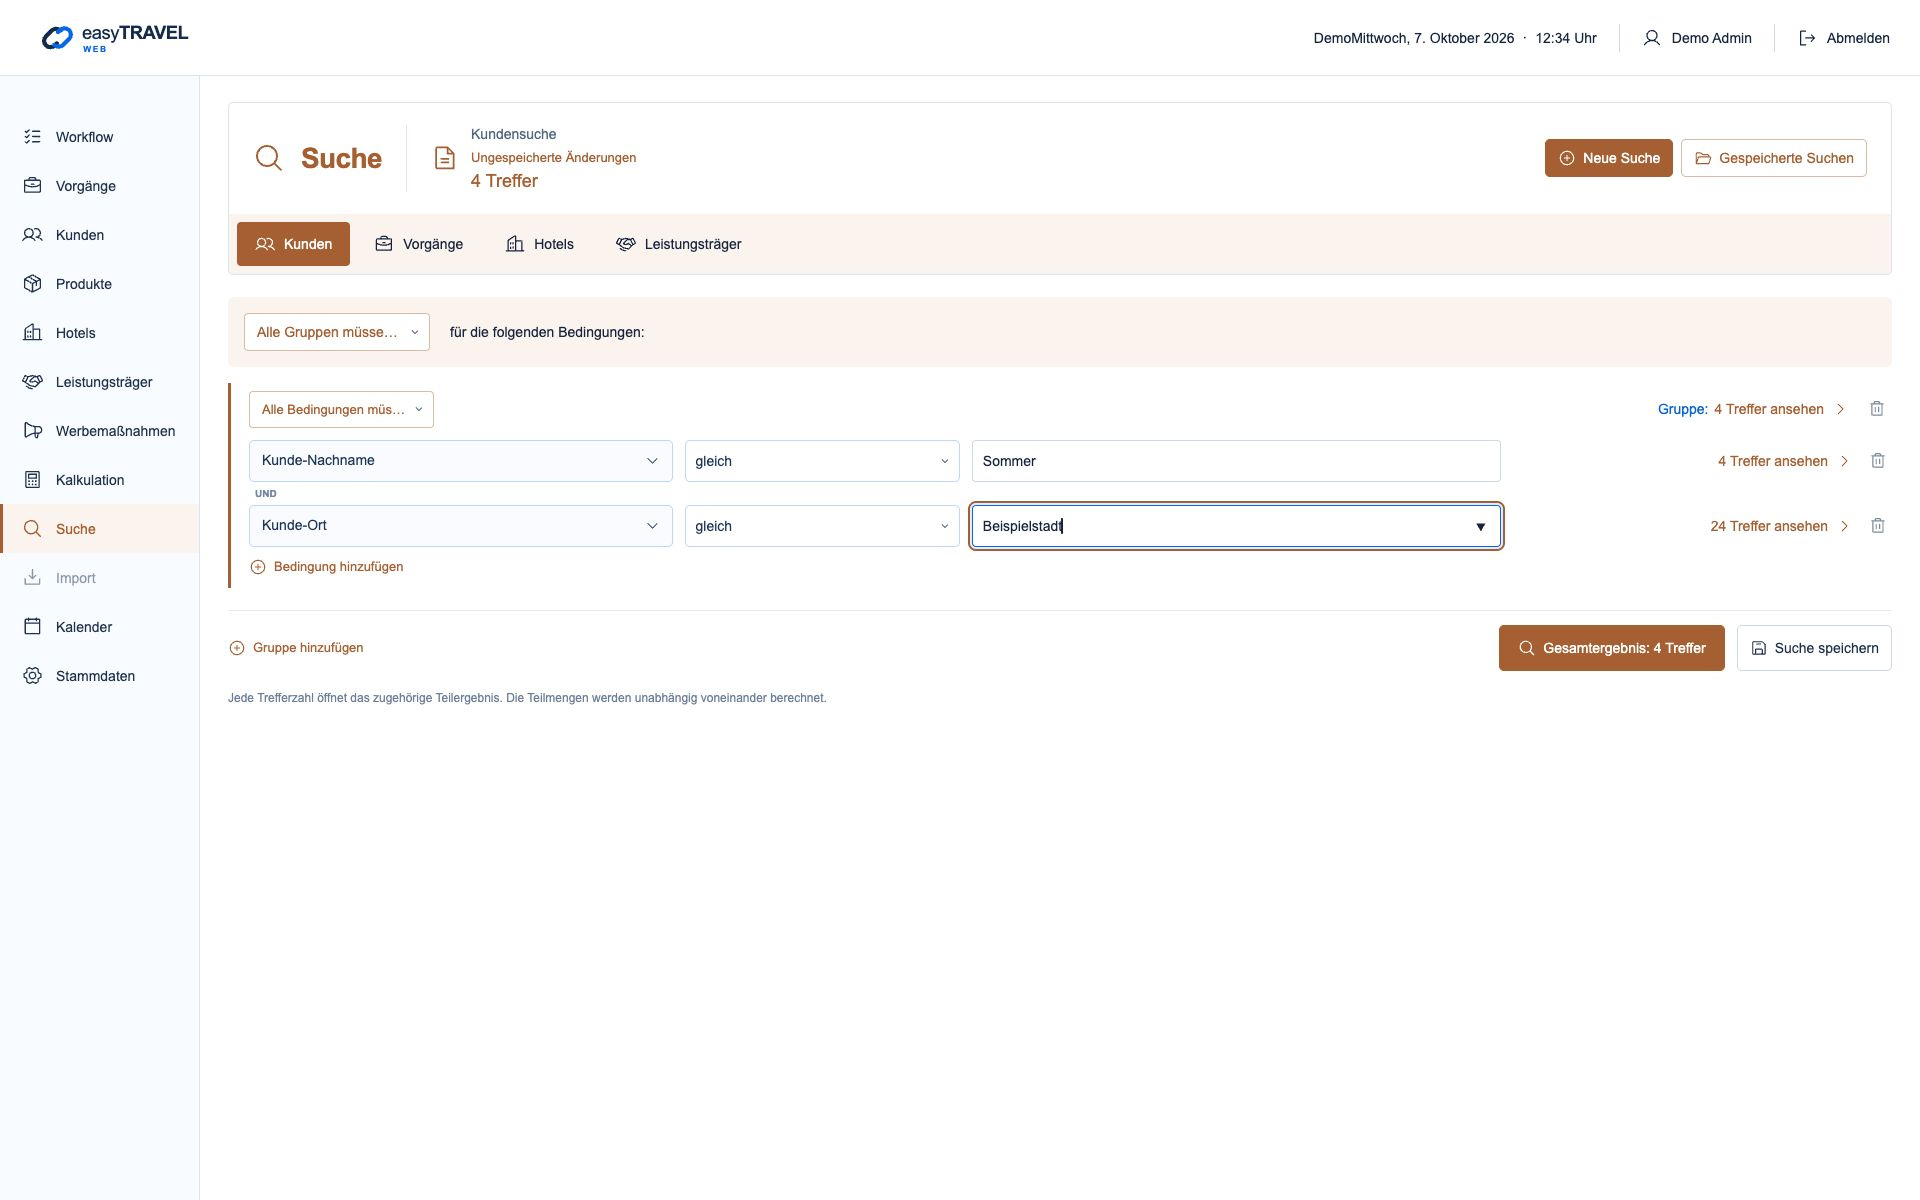The image size is (1920, 1200).
Task: View 24 Treffer for Kunde-Ort row
Action: [x=1779, y=526]
